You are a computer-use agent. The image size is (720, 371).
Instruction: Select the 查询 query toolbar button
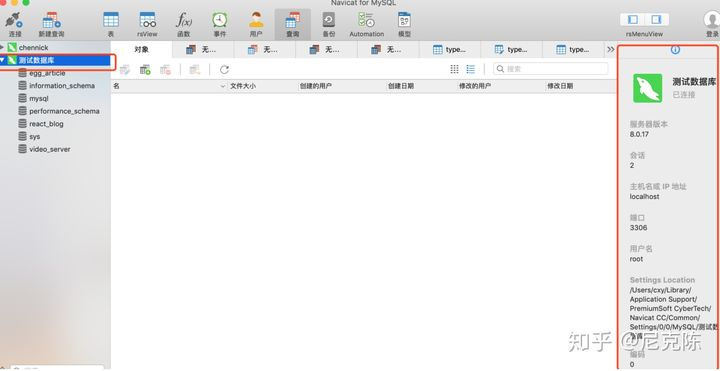click(292, 25)
